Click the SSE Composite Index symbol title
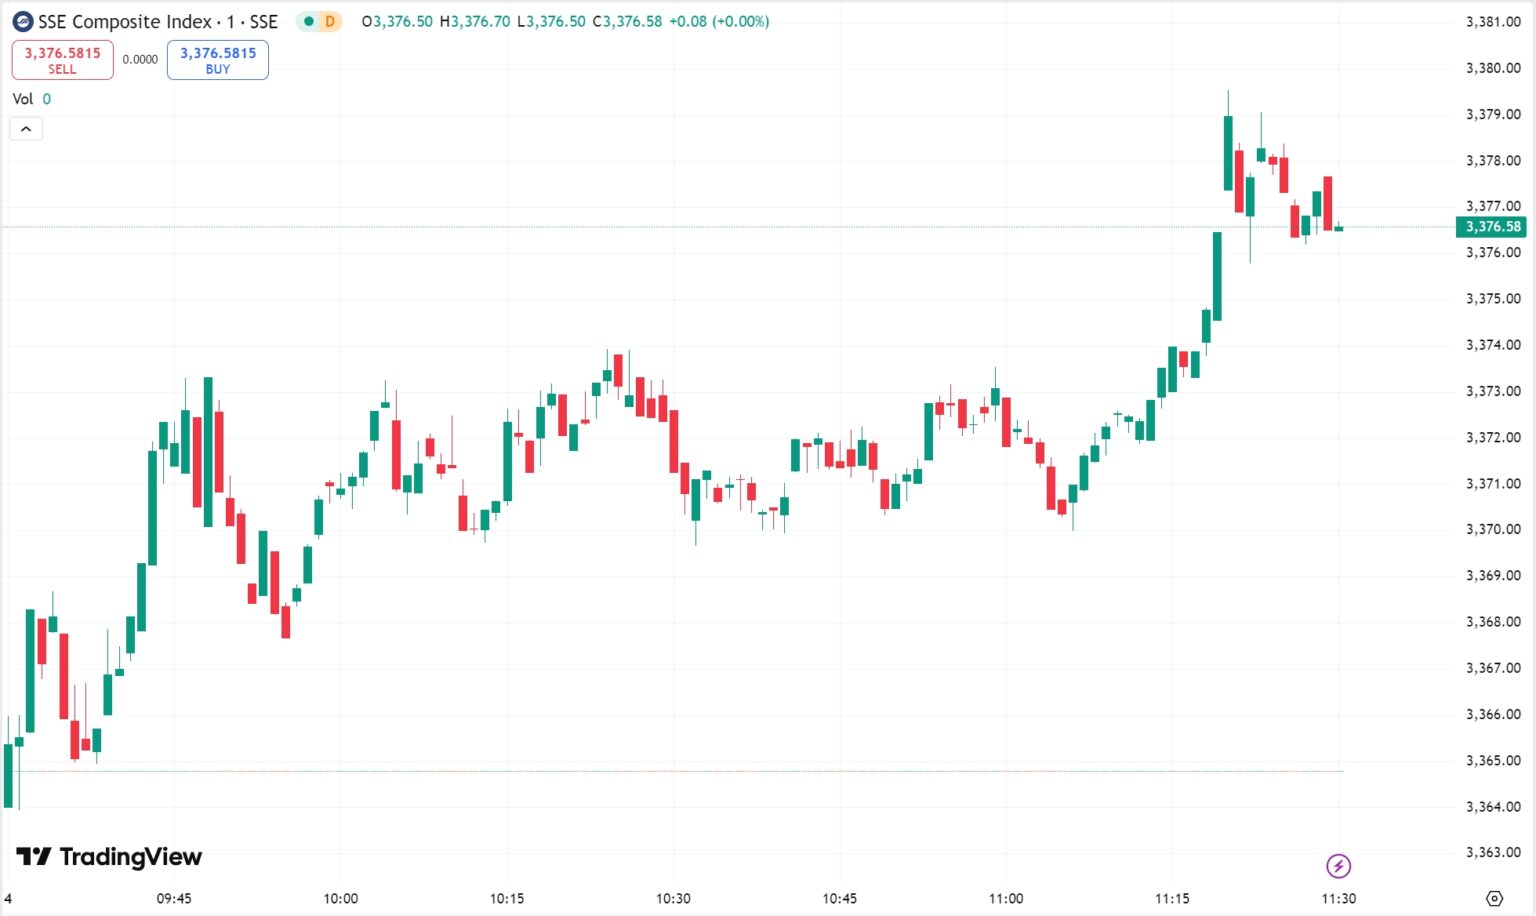1536x916 pixels. coord(158,22)
